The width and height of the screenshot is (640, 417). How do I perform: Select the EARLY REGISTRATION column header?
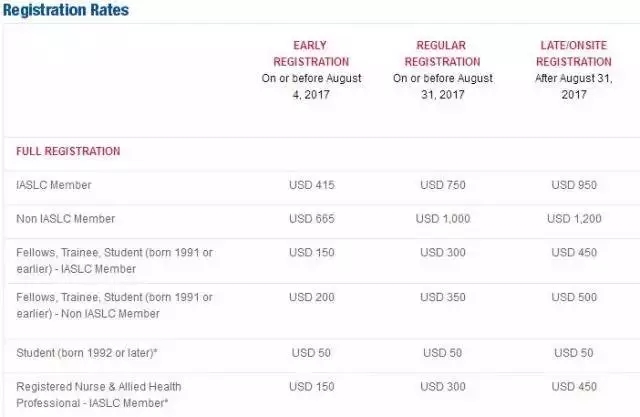coord(309,53)
